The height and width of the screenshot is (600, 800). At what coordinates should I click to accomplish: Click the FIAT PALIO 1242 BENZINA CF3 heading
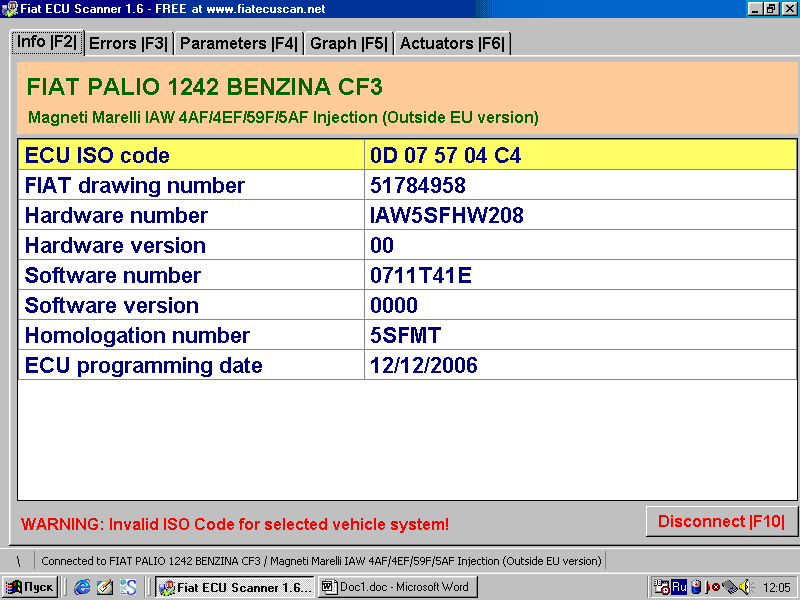(x=205, y=87)
